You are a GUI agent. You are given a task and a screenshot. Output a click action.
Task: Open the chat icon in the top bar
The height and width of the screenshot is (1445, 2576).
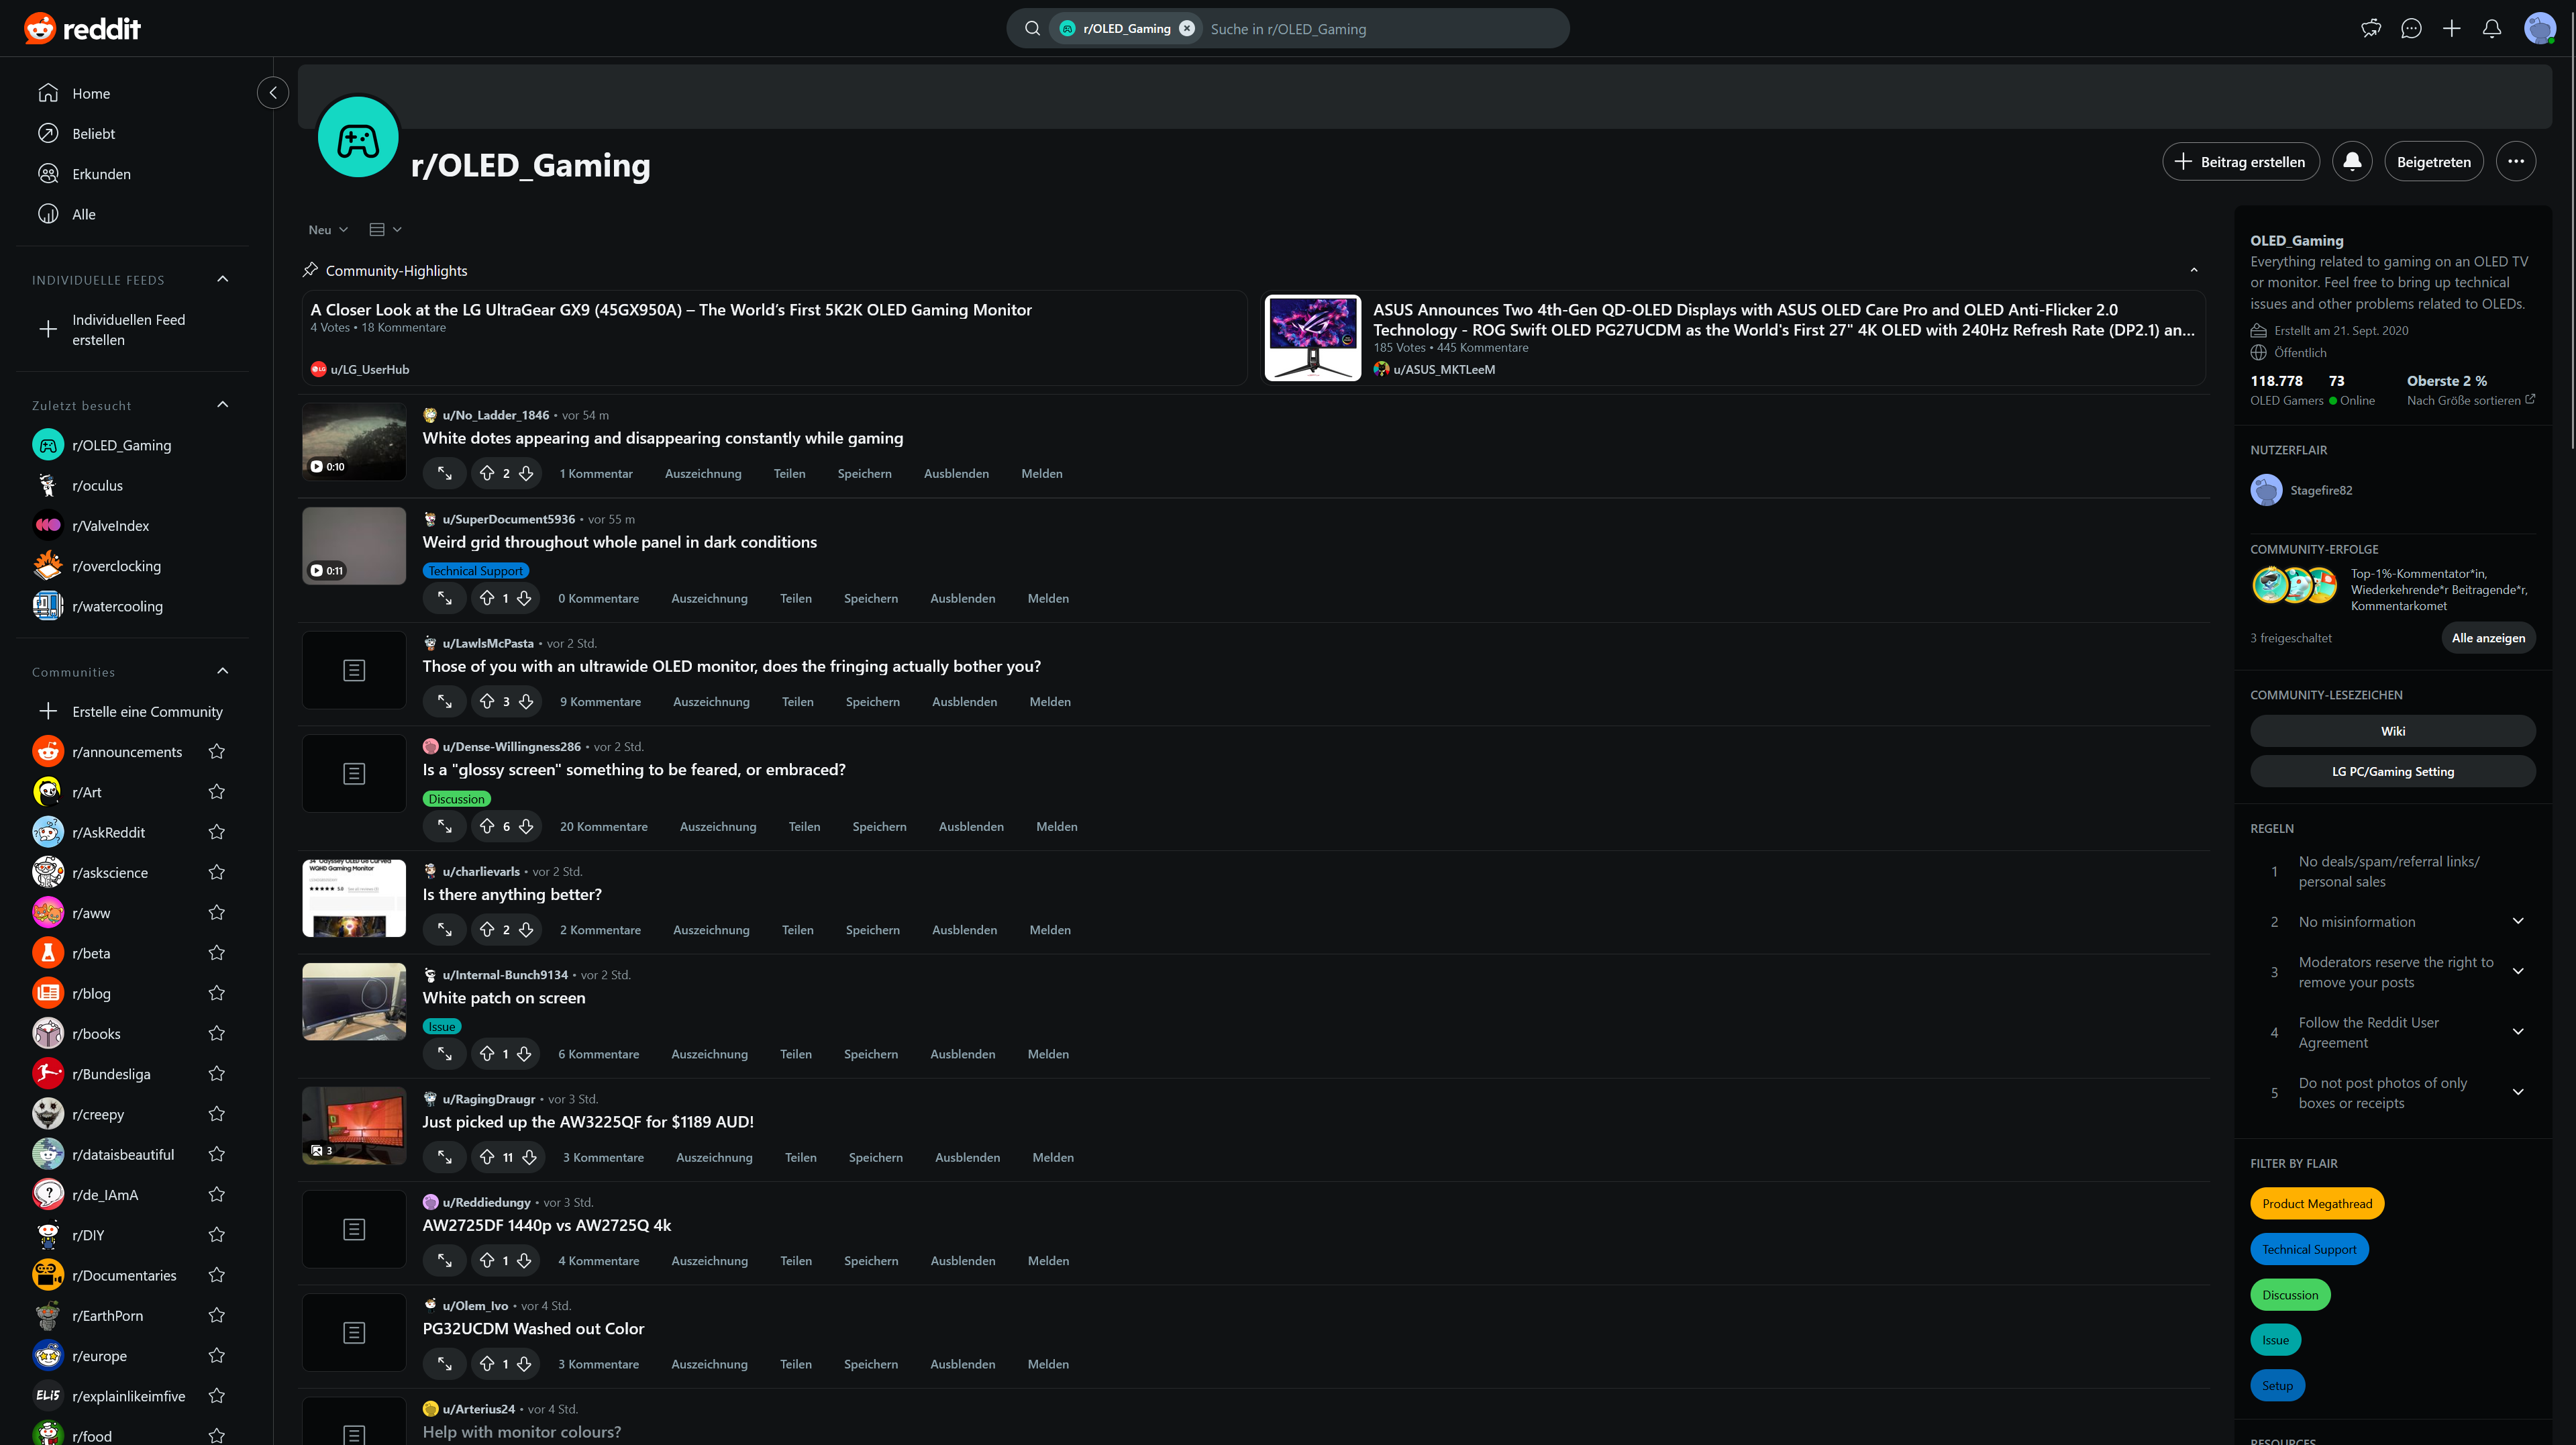pyautogui.click(x=2411, y=28)
